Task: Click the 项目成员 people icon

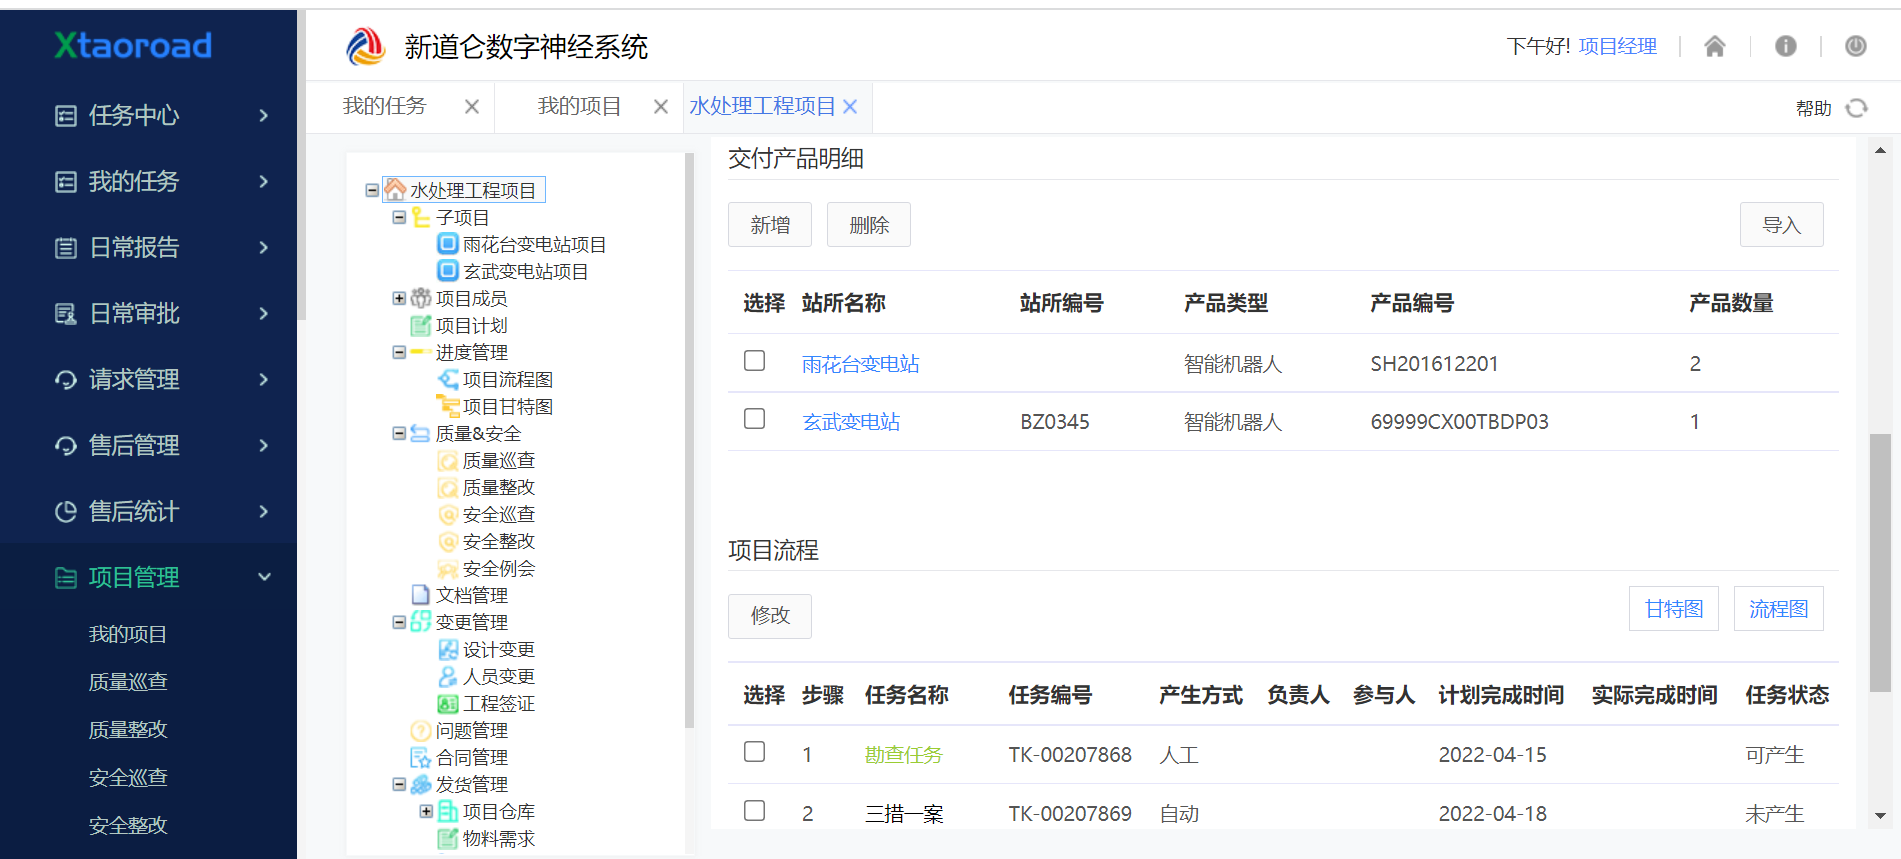Action: click(421, 298)
